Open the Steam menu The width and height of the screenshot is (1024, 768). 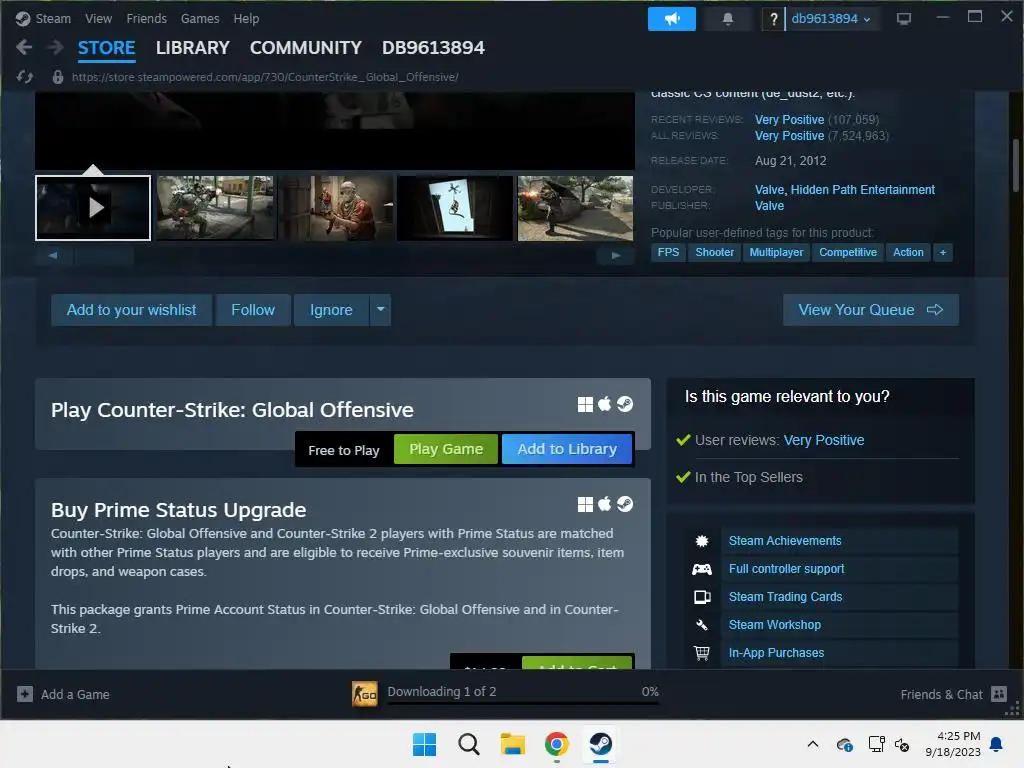pos(52,19)
